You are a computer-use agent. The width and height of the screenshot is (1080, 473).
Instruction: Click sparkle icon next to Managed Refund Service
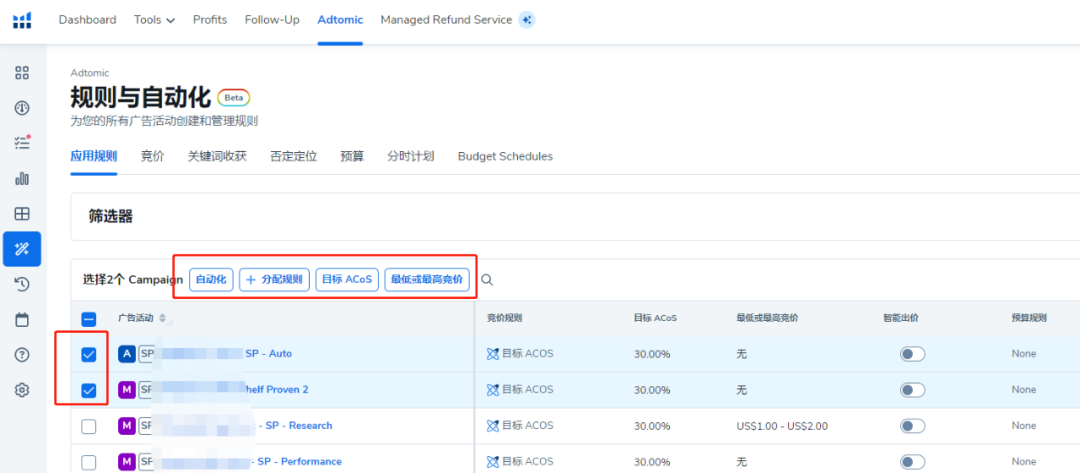tap(527, 20)
